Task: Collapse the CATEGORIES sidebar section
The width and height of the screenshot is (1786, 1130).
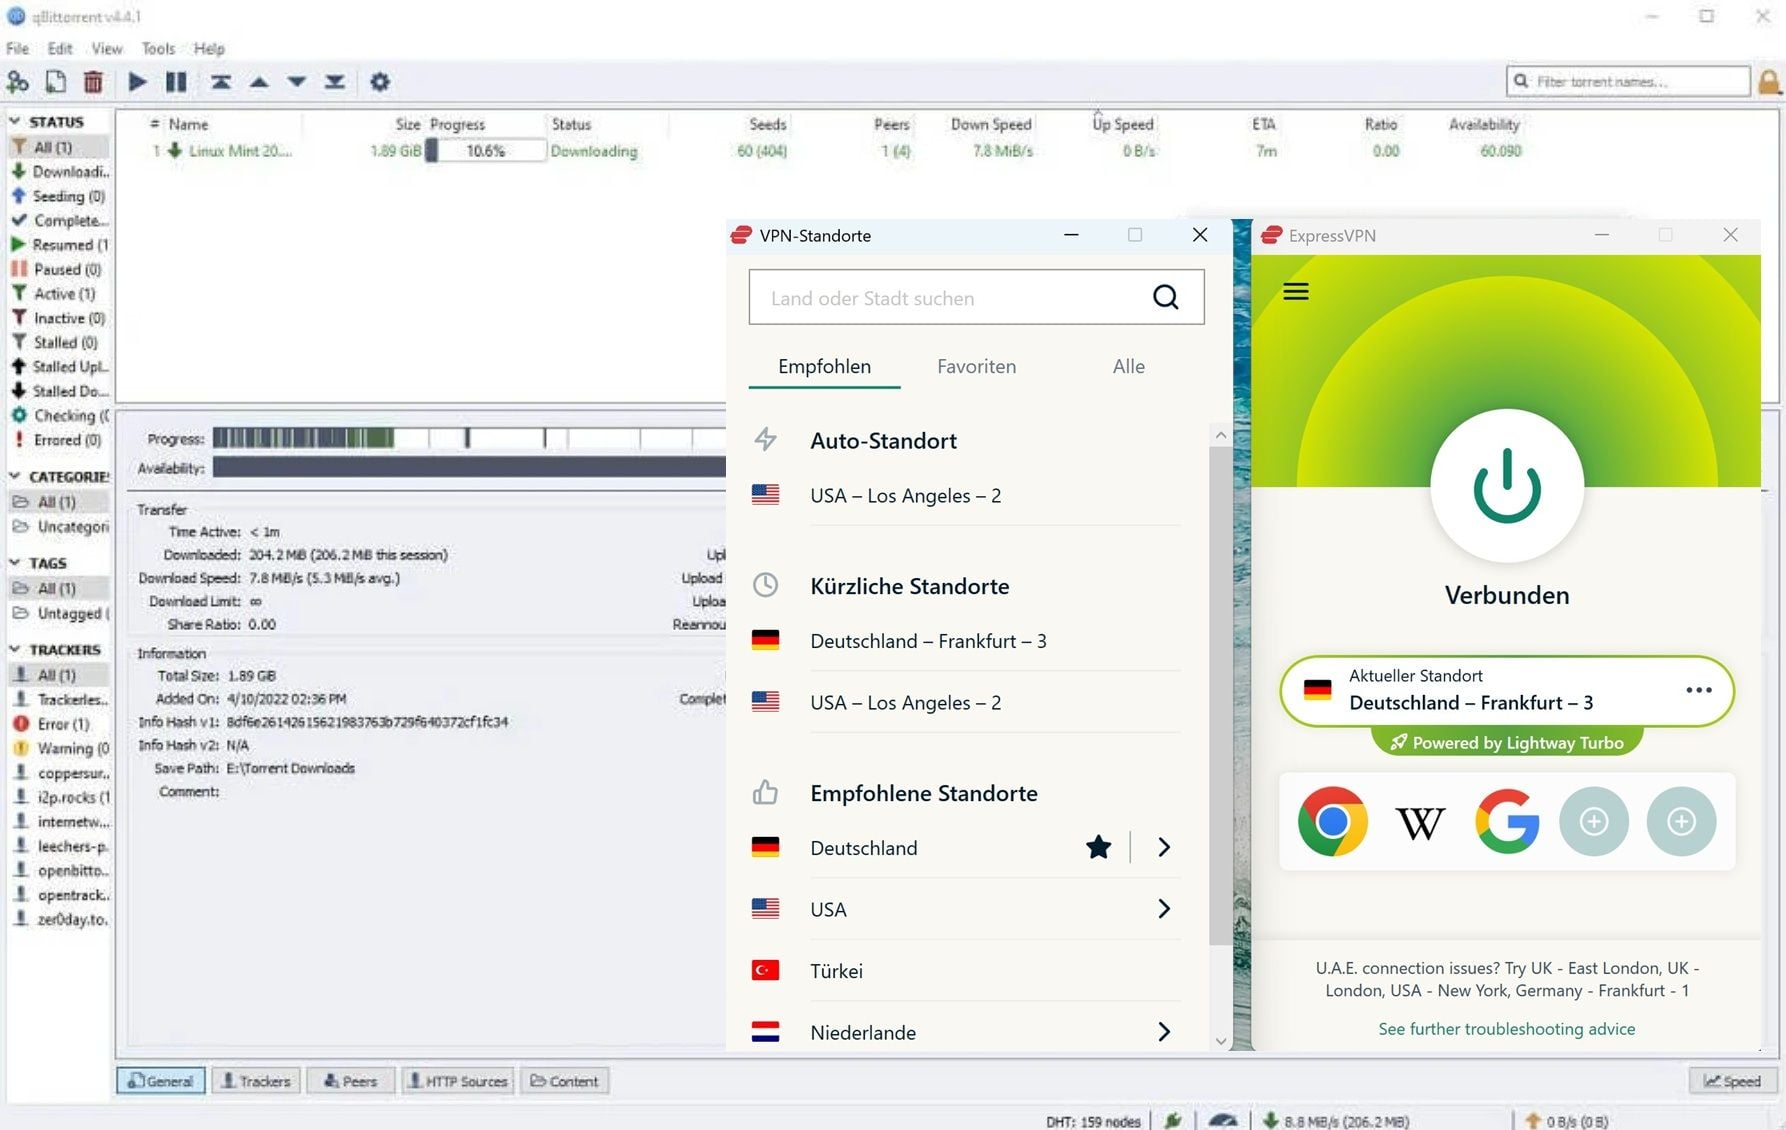Action: click(x=15, y=476)
